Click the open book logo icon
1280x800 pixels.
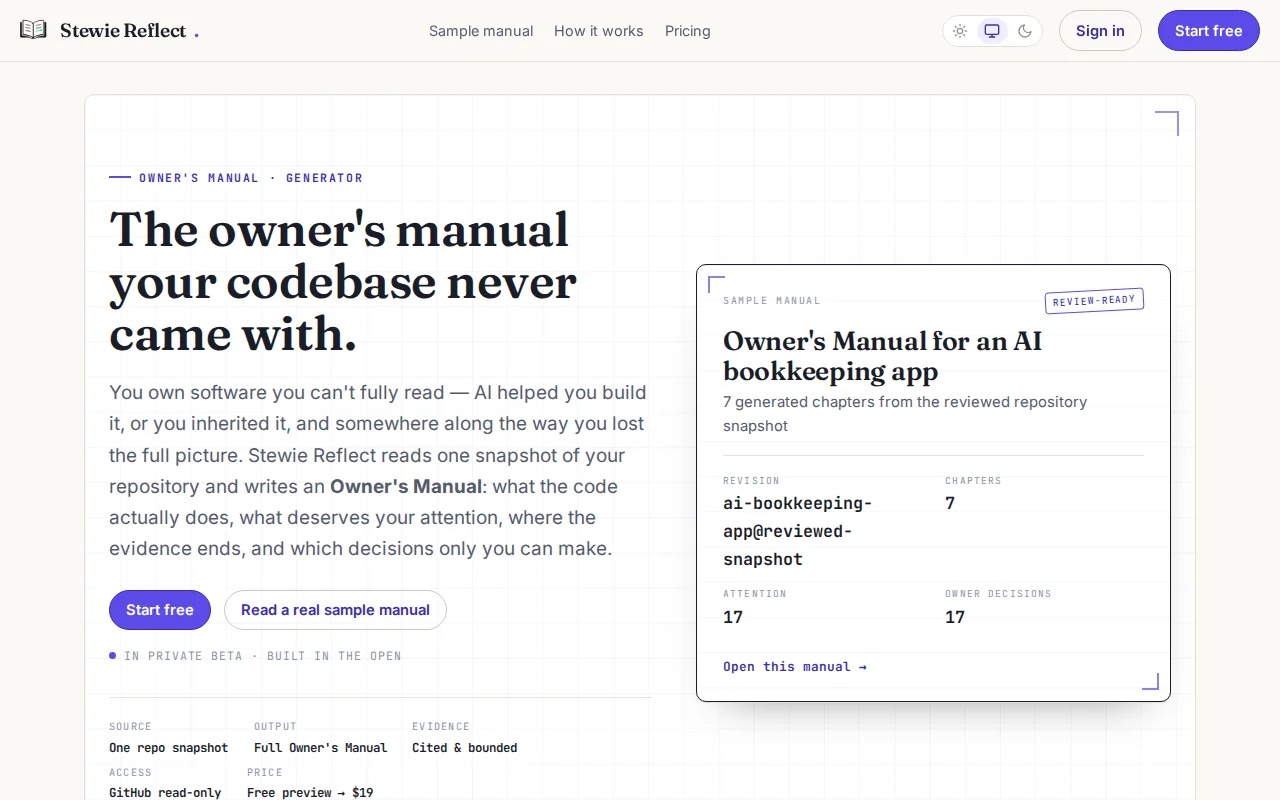point(33,30)
